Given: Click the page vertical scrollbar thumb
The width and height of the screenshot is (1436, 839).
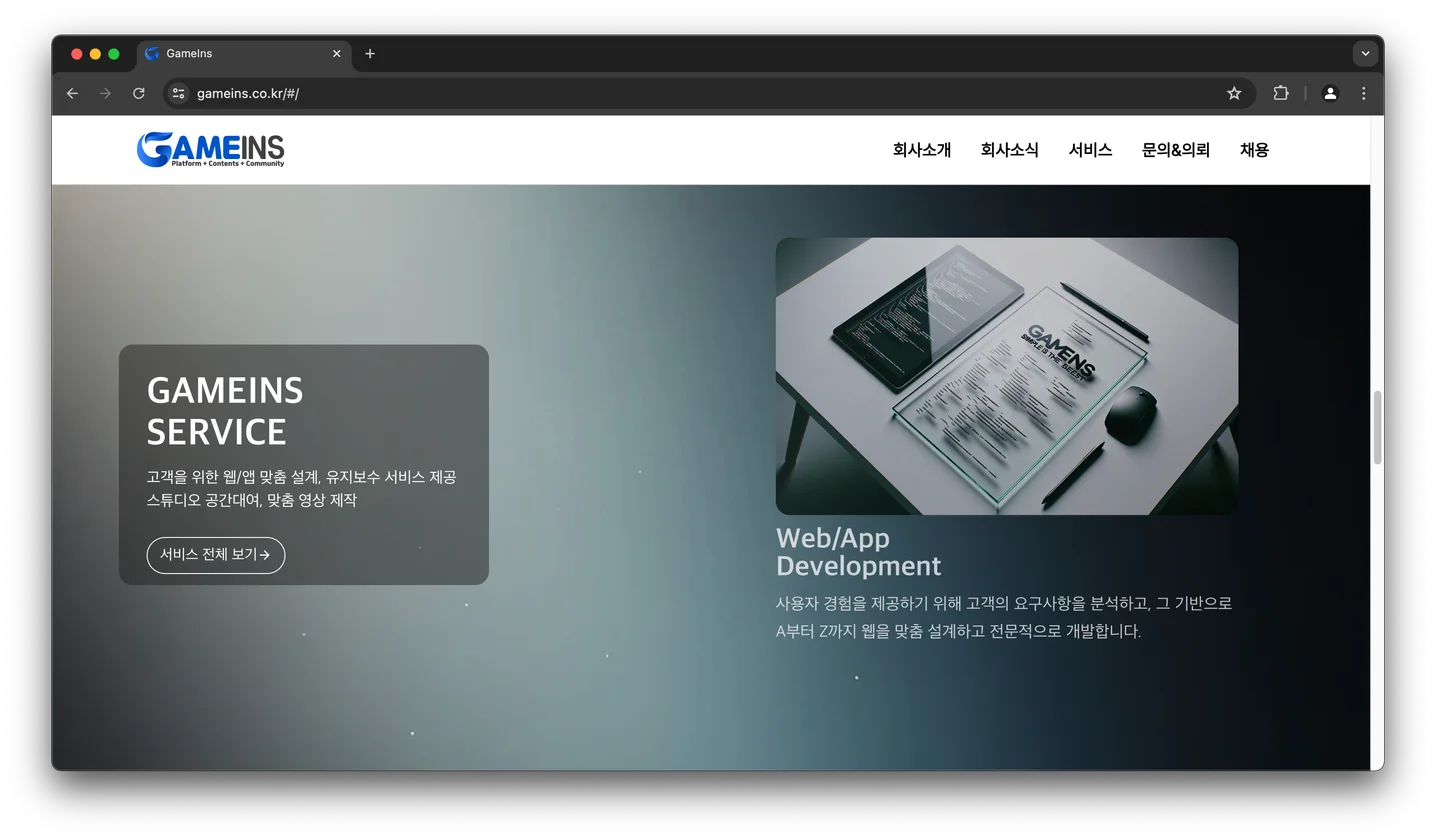Looking at the screenshot, I should click(x=1377, y=427).
